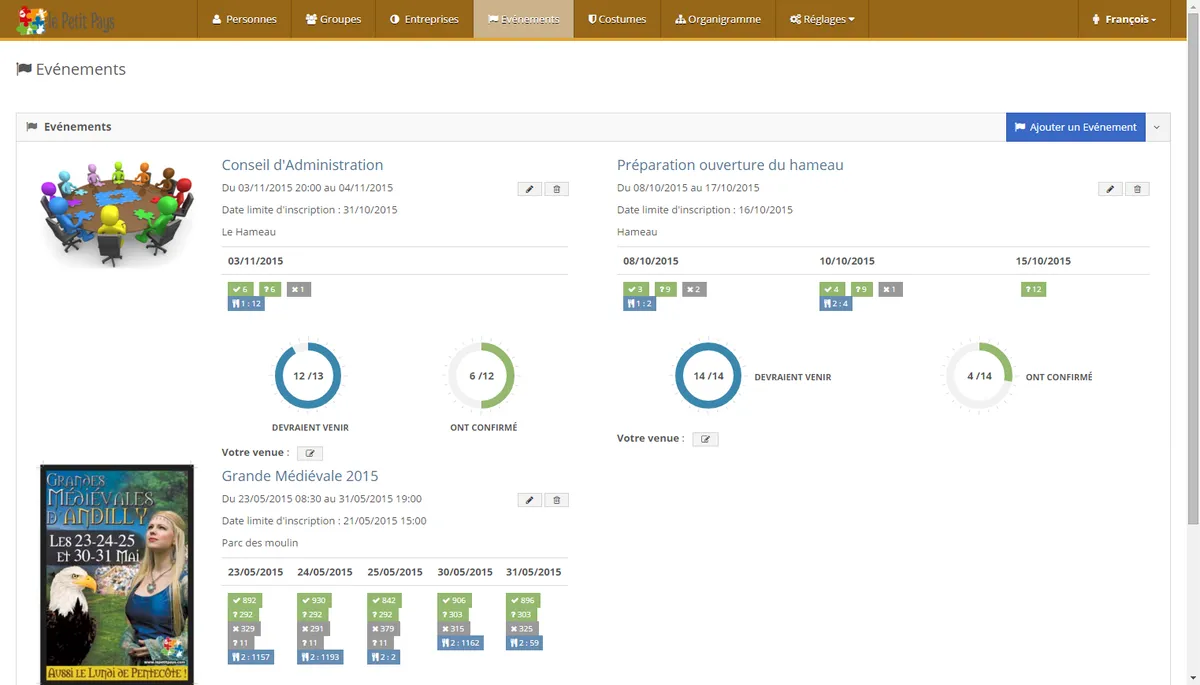The image size is (1200, 685).
Task: Open the Réglages dropdown menu
Action: pos(821,19)
